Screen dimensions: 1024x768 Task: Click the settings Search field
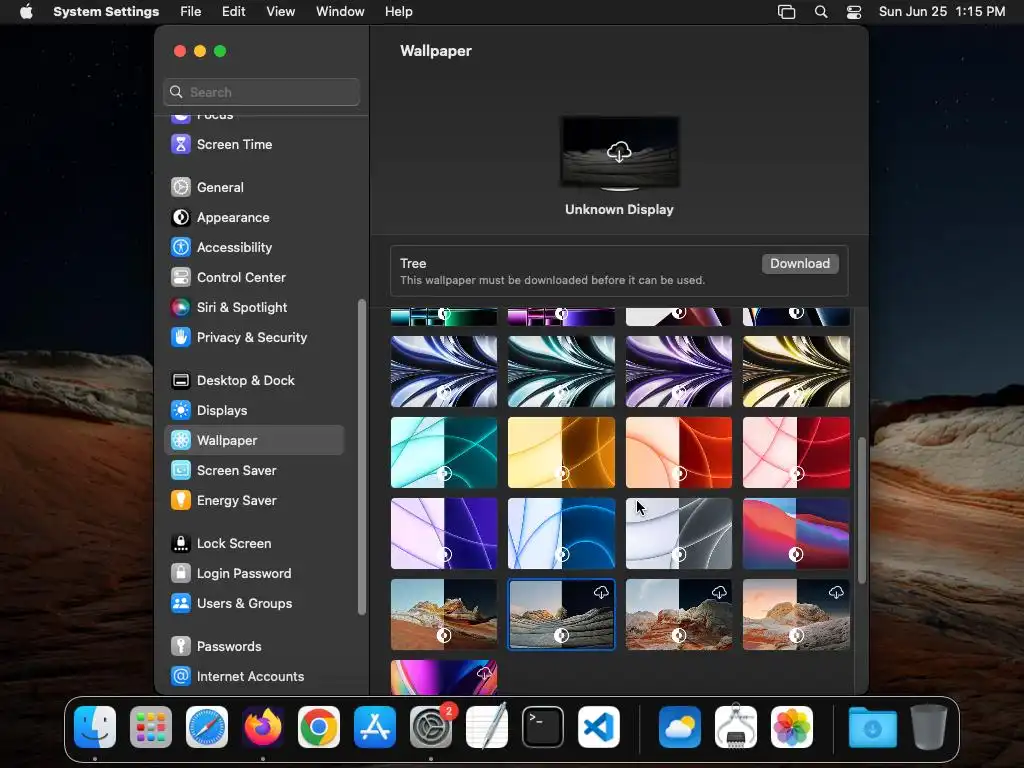coord(261,92)
